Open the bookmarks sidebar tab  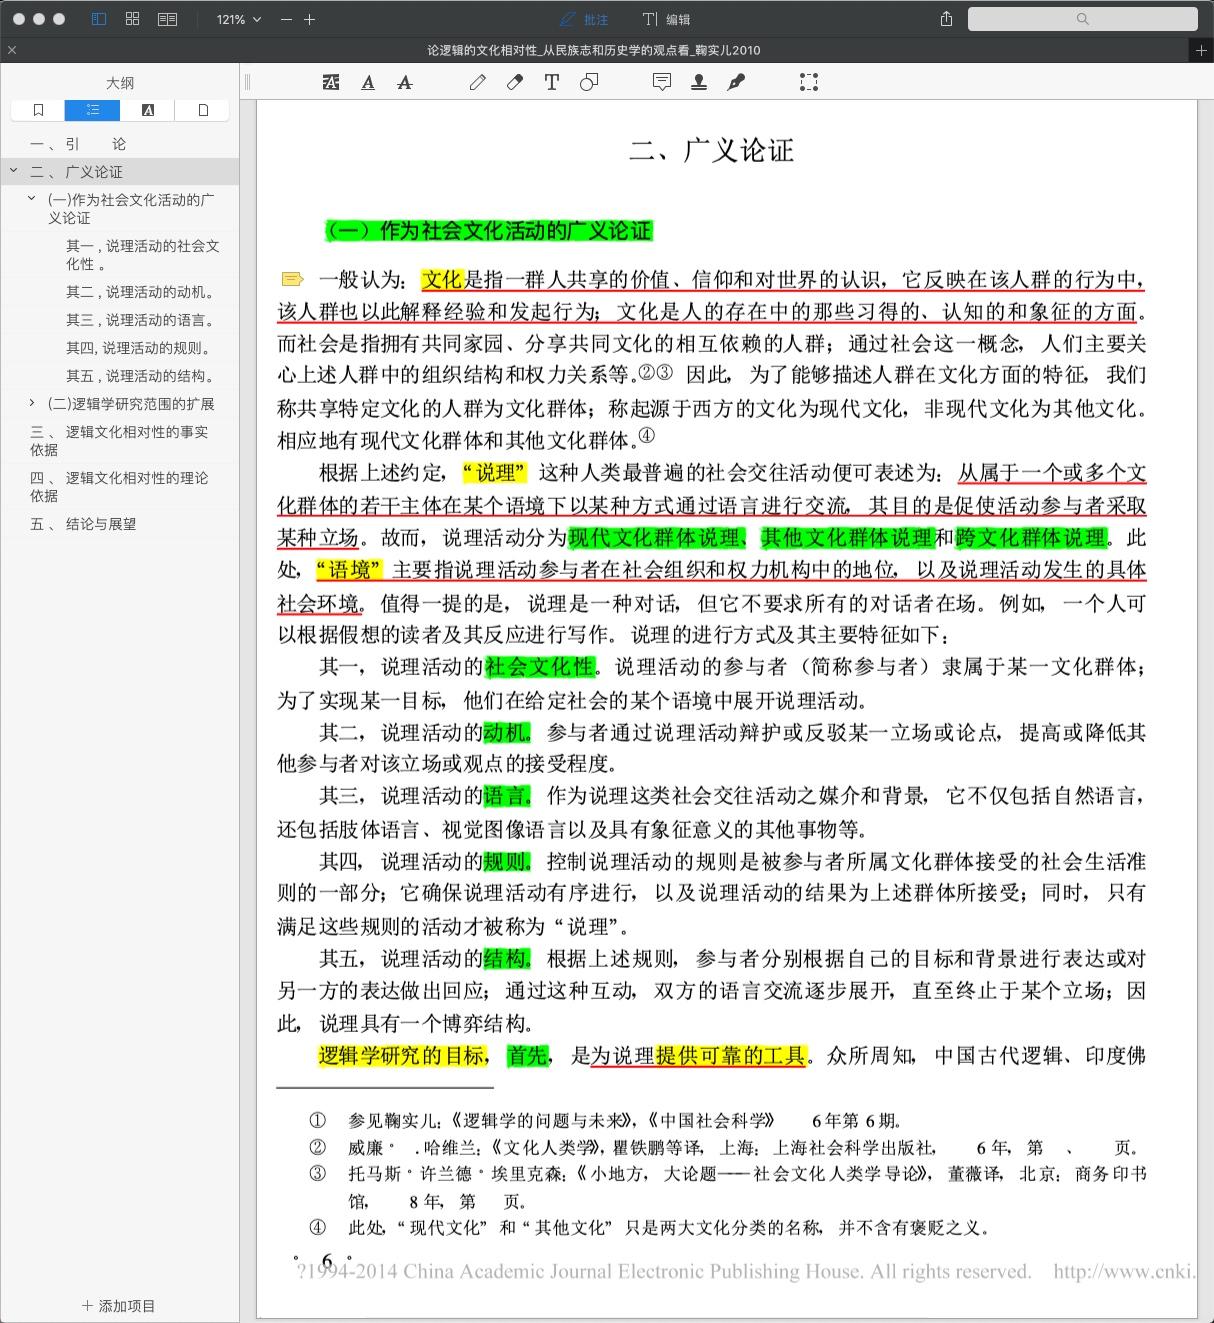tap(38, 110)
